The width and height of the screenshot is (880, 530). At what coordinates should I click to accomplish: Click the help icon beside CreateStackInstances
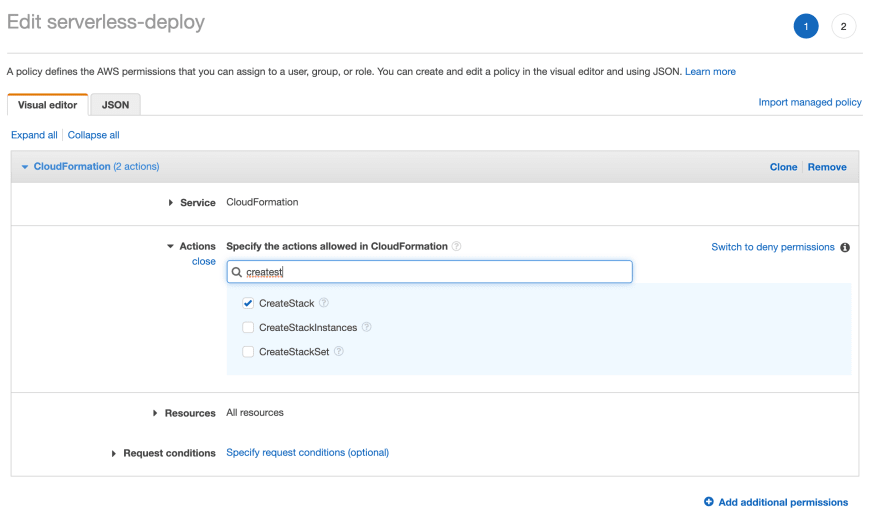[x=366, y=327]
